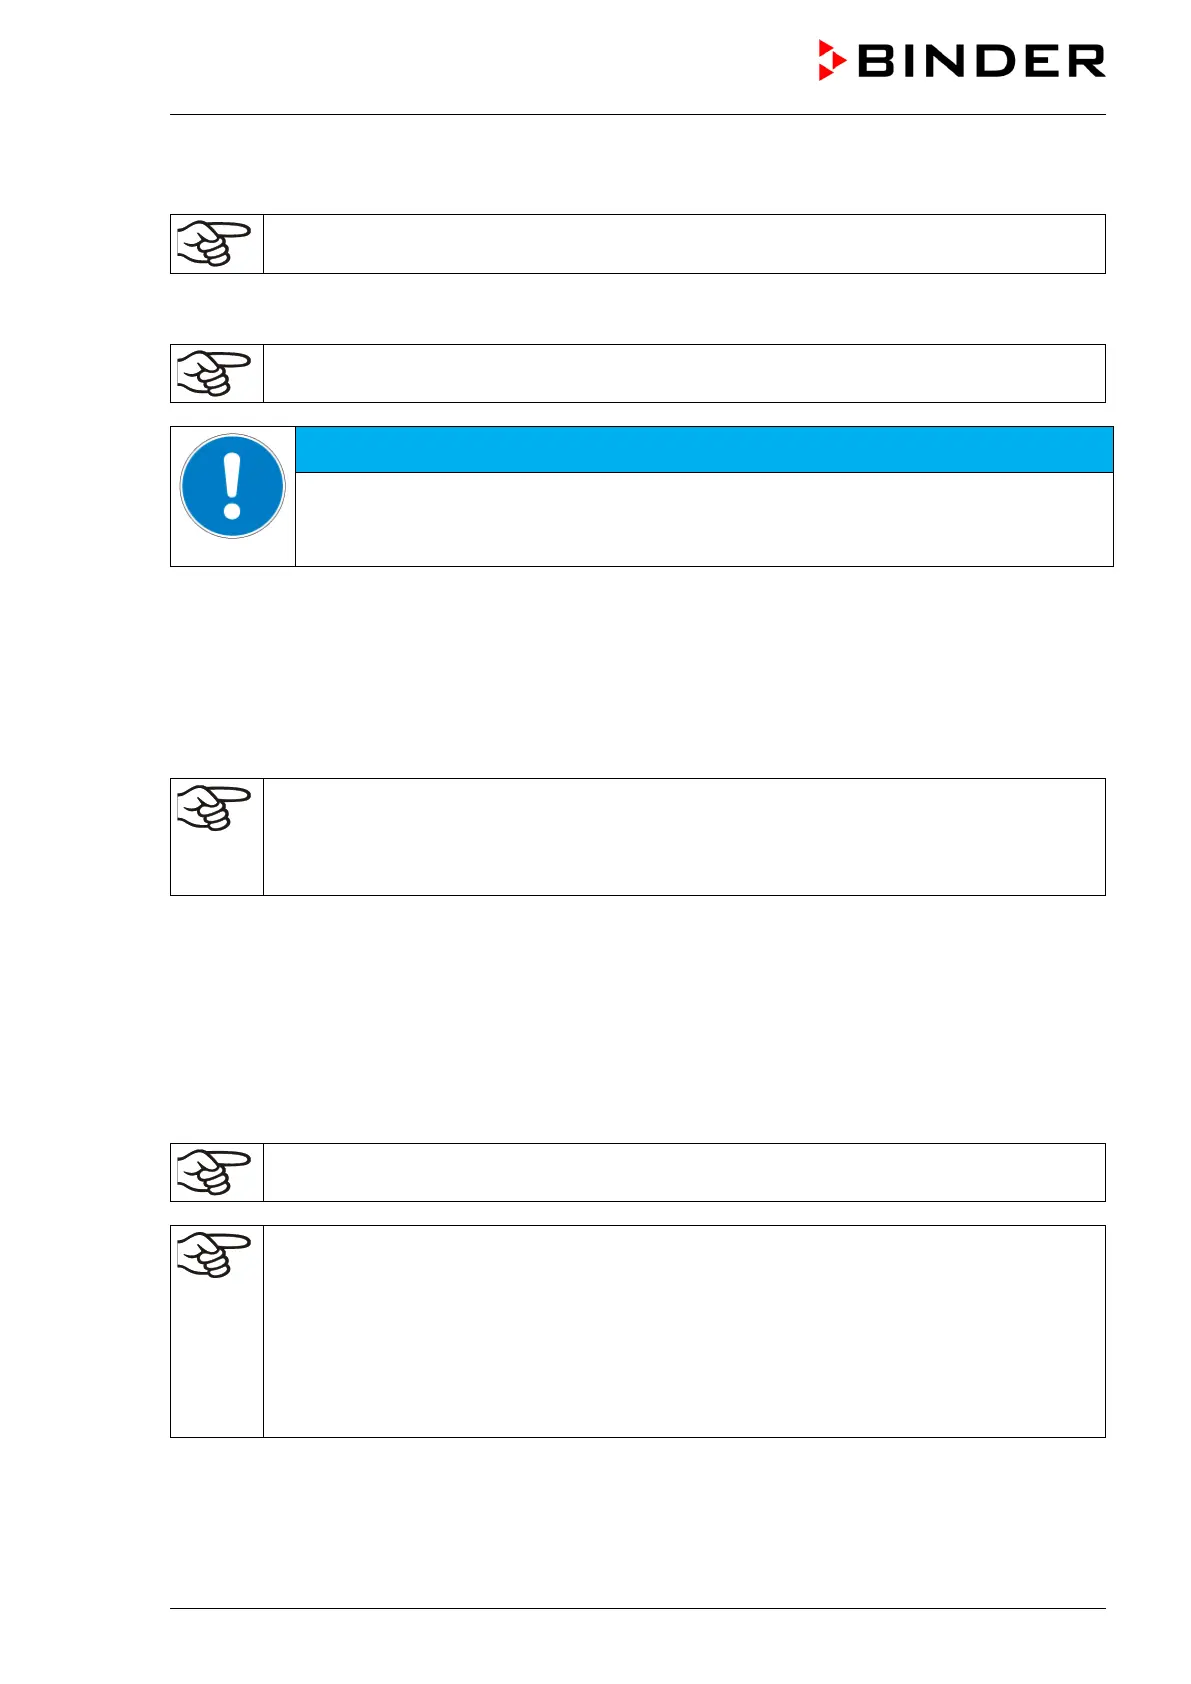Select the blue notice header bar

(704, 449)
